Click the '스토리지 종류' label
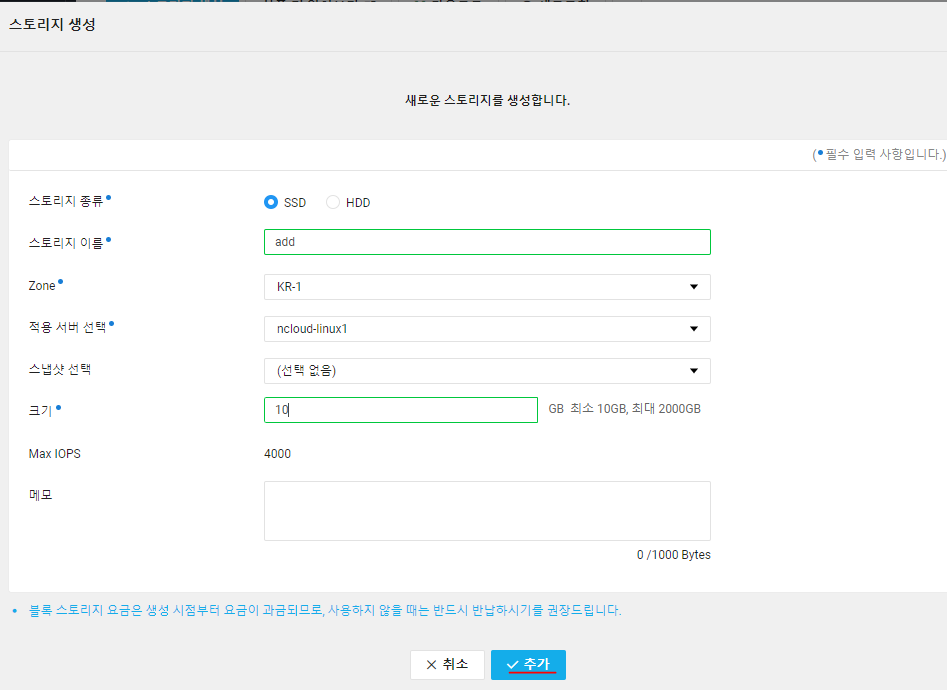Image resolution: width=947 pixels, height=690 pixels. pos(66,201)
